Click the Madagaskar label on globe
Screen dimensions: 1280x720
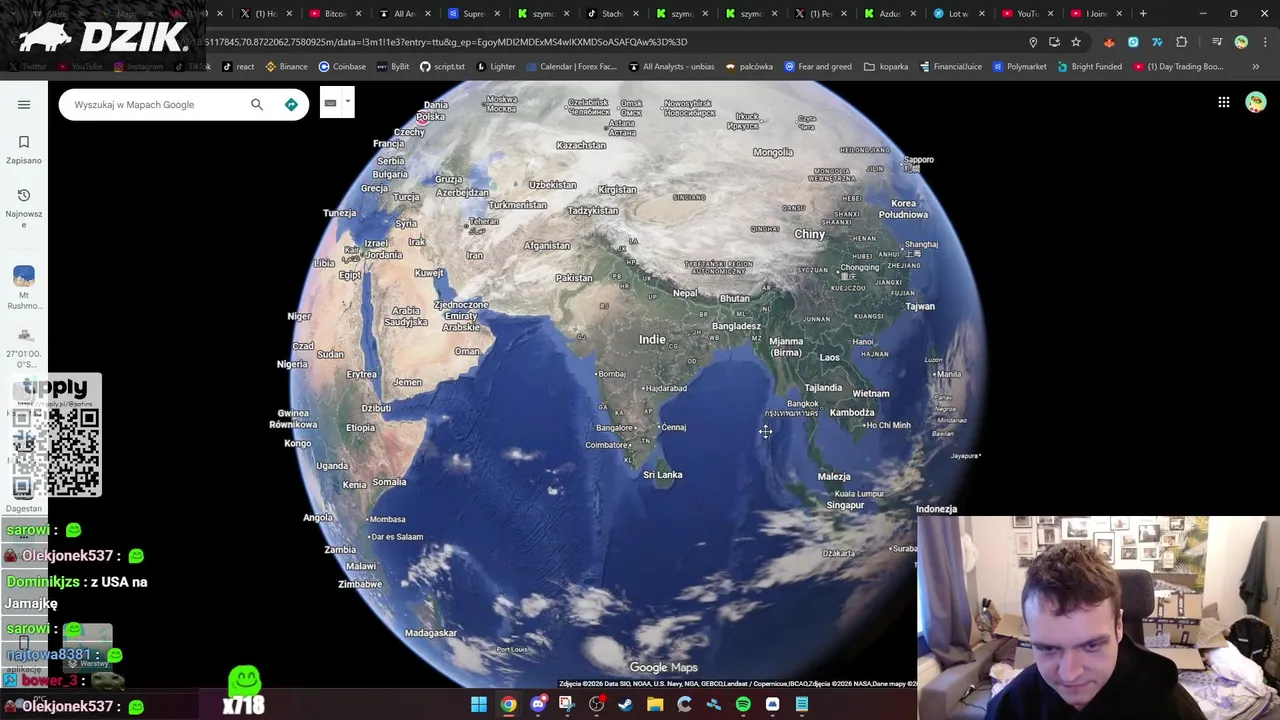coord(431,633)
